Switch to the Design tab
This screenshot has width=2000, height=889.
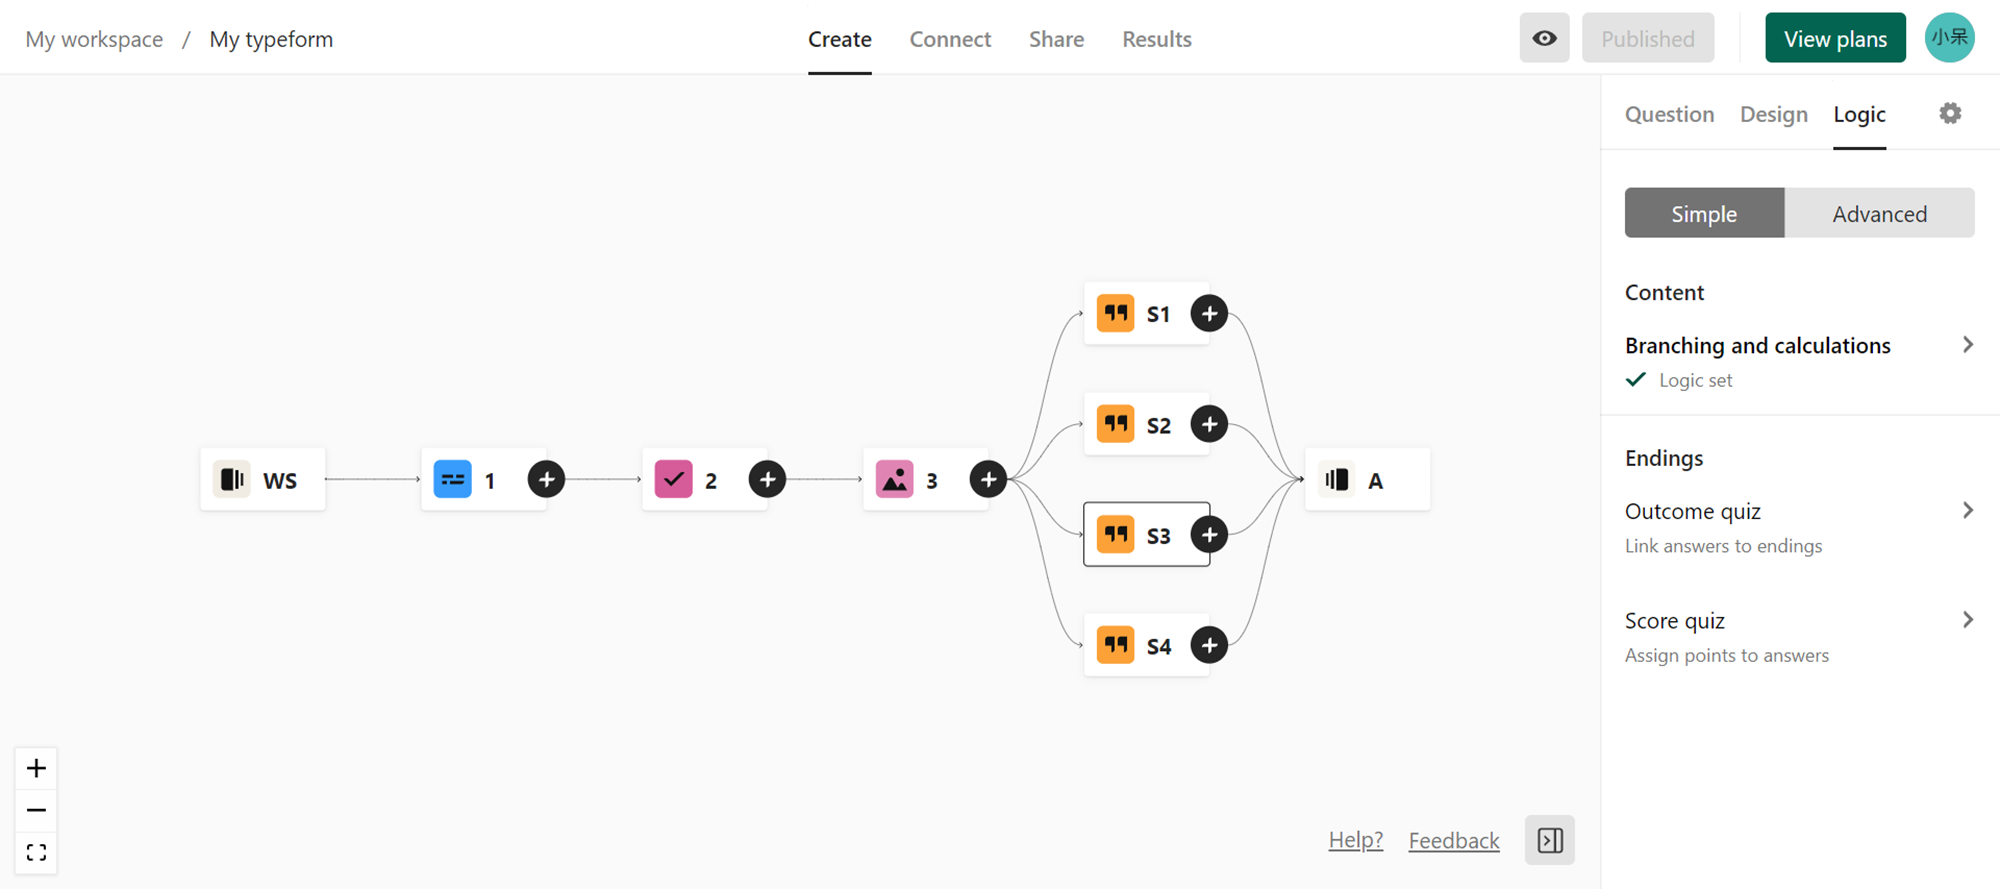[x=1773, y=114]
